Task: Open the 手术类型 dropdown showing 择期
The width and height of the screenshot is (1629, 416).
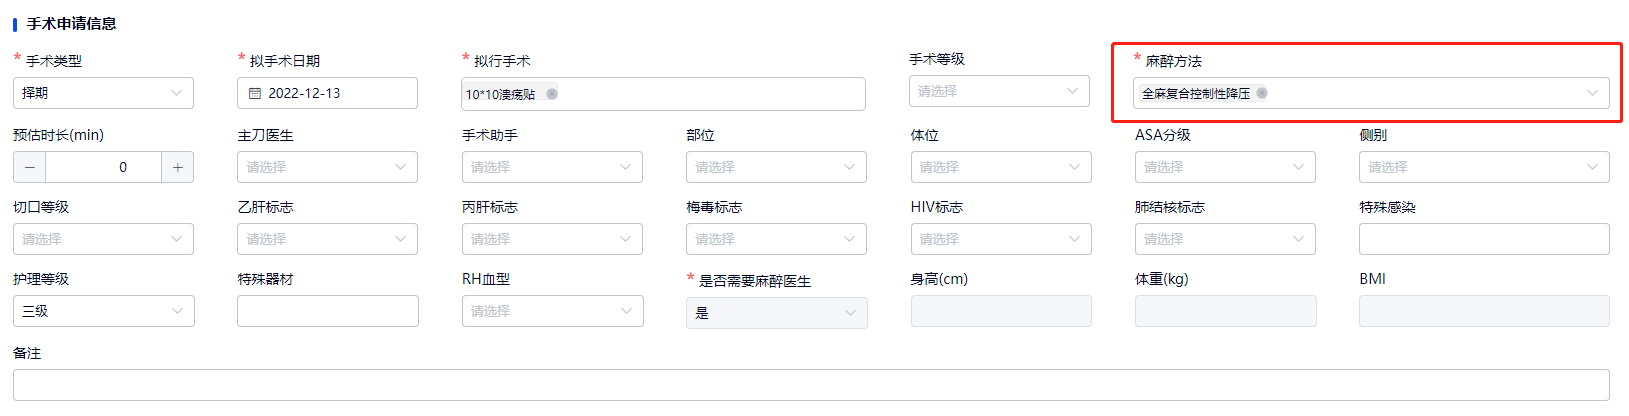Action: pos(103,93)
